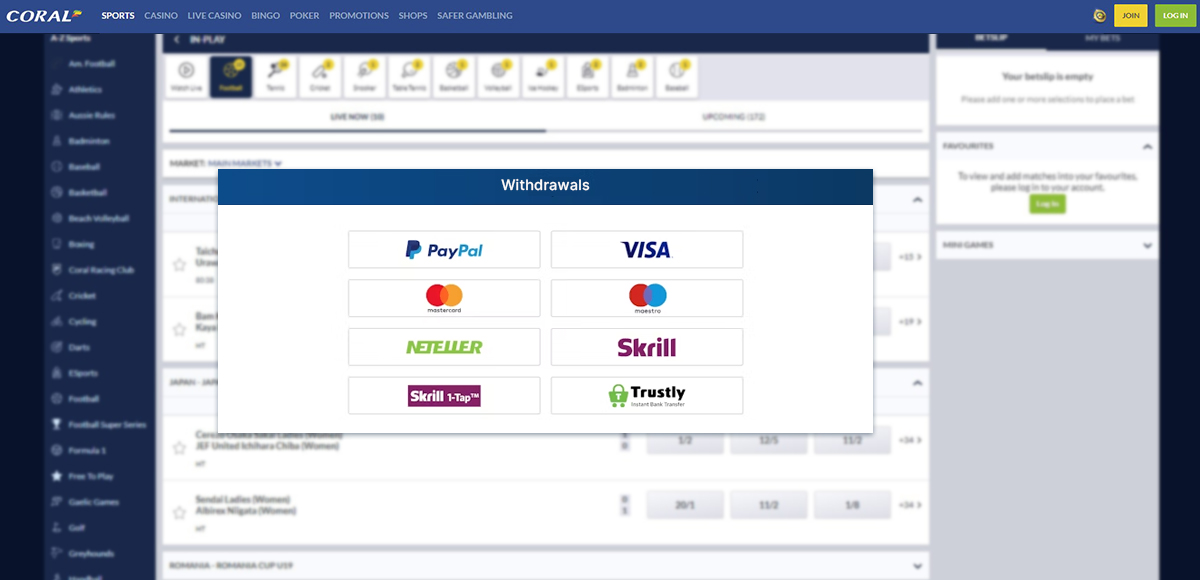1200x580 pixels.
Task: Click the Coral logo
Action: coord(45,16)
